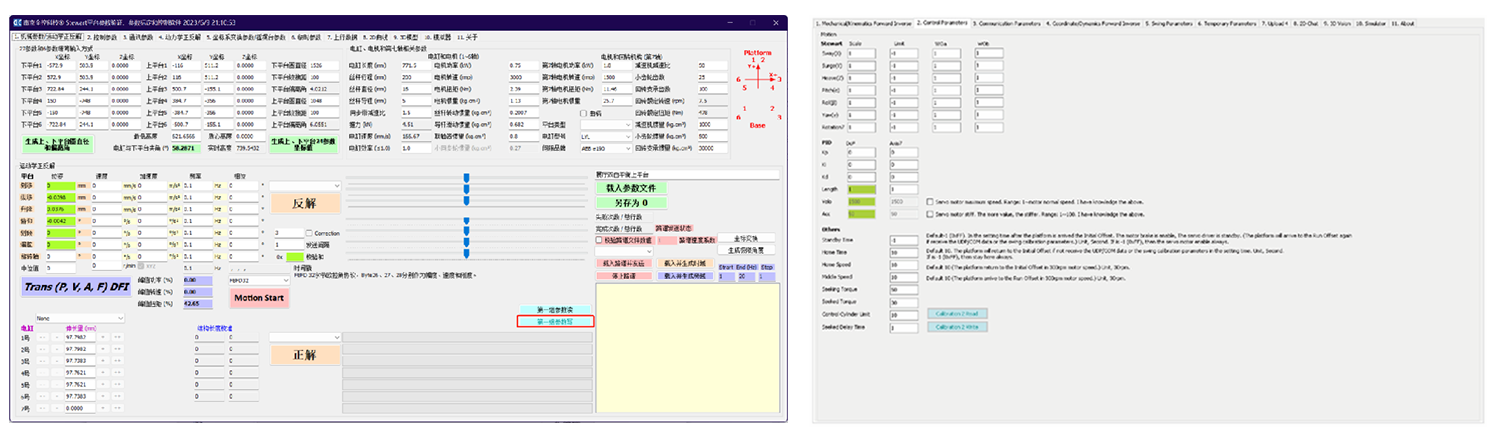The height and width of the screenshot is (437, 1500).
Task: Click the Seeked Torque input field
Action: [904, 301]
